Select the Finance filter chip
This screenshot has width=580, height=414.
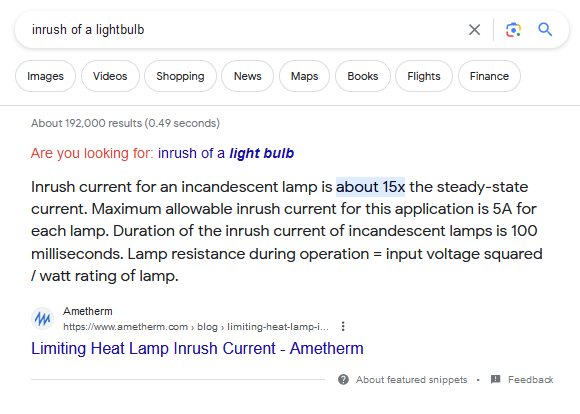[x=489, y=76]
